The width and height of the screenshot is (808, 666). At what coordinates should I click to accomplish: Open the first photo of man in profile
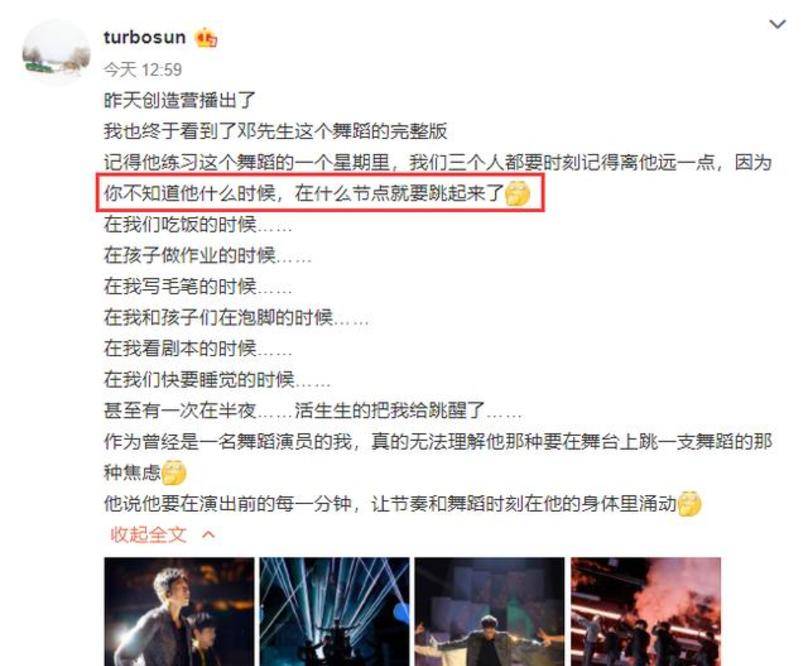[179, 611]
